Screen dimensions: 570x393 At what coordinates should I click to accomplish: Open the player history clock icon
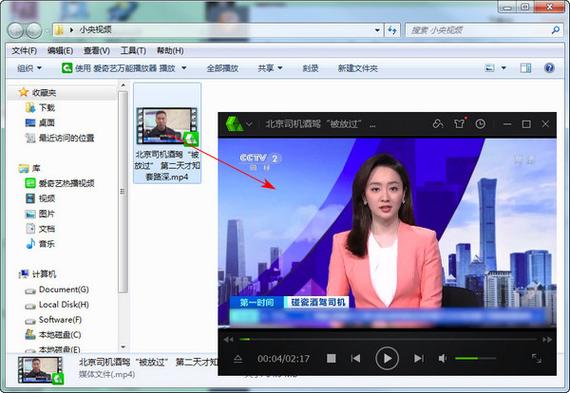[x=480, y=124]
